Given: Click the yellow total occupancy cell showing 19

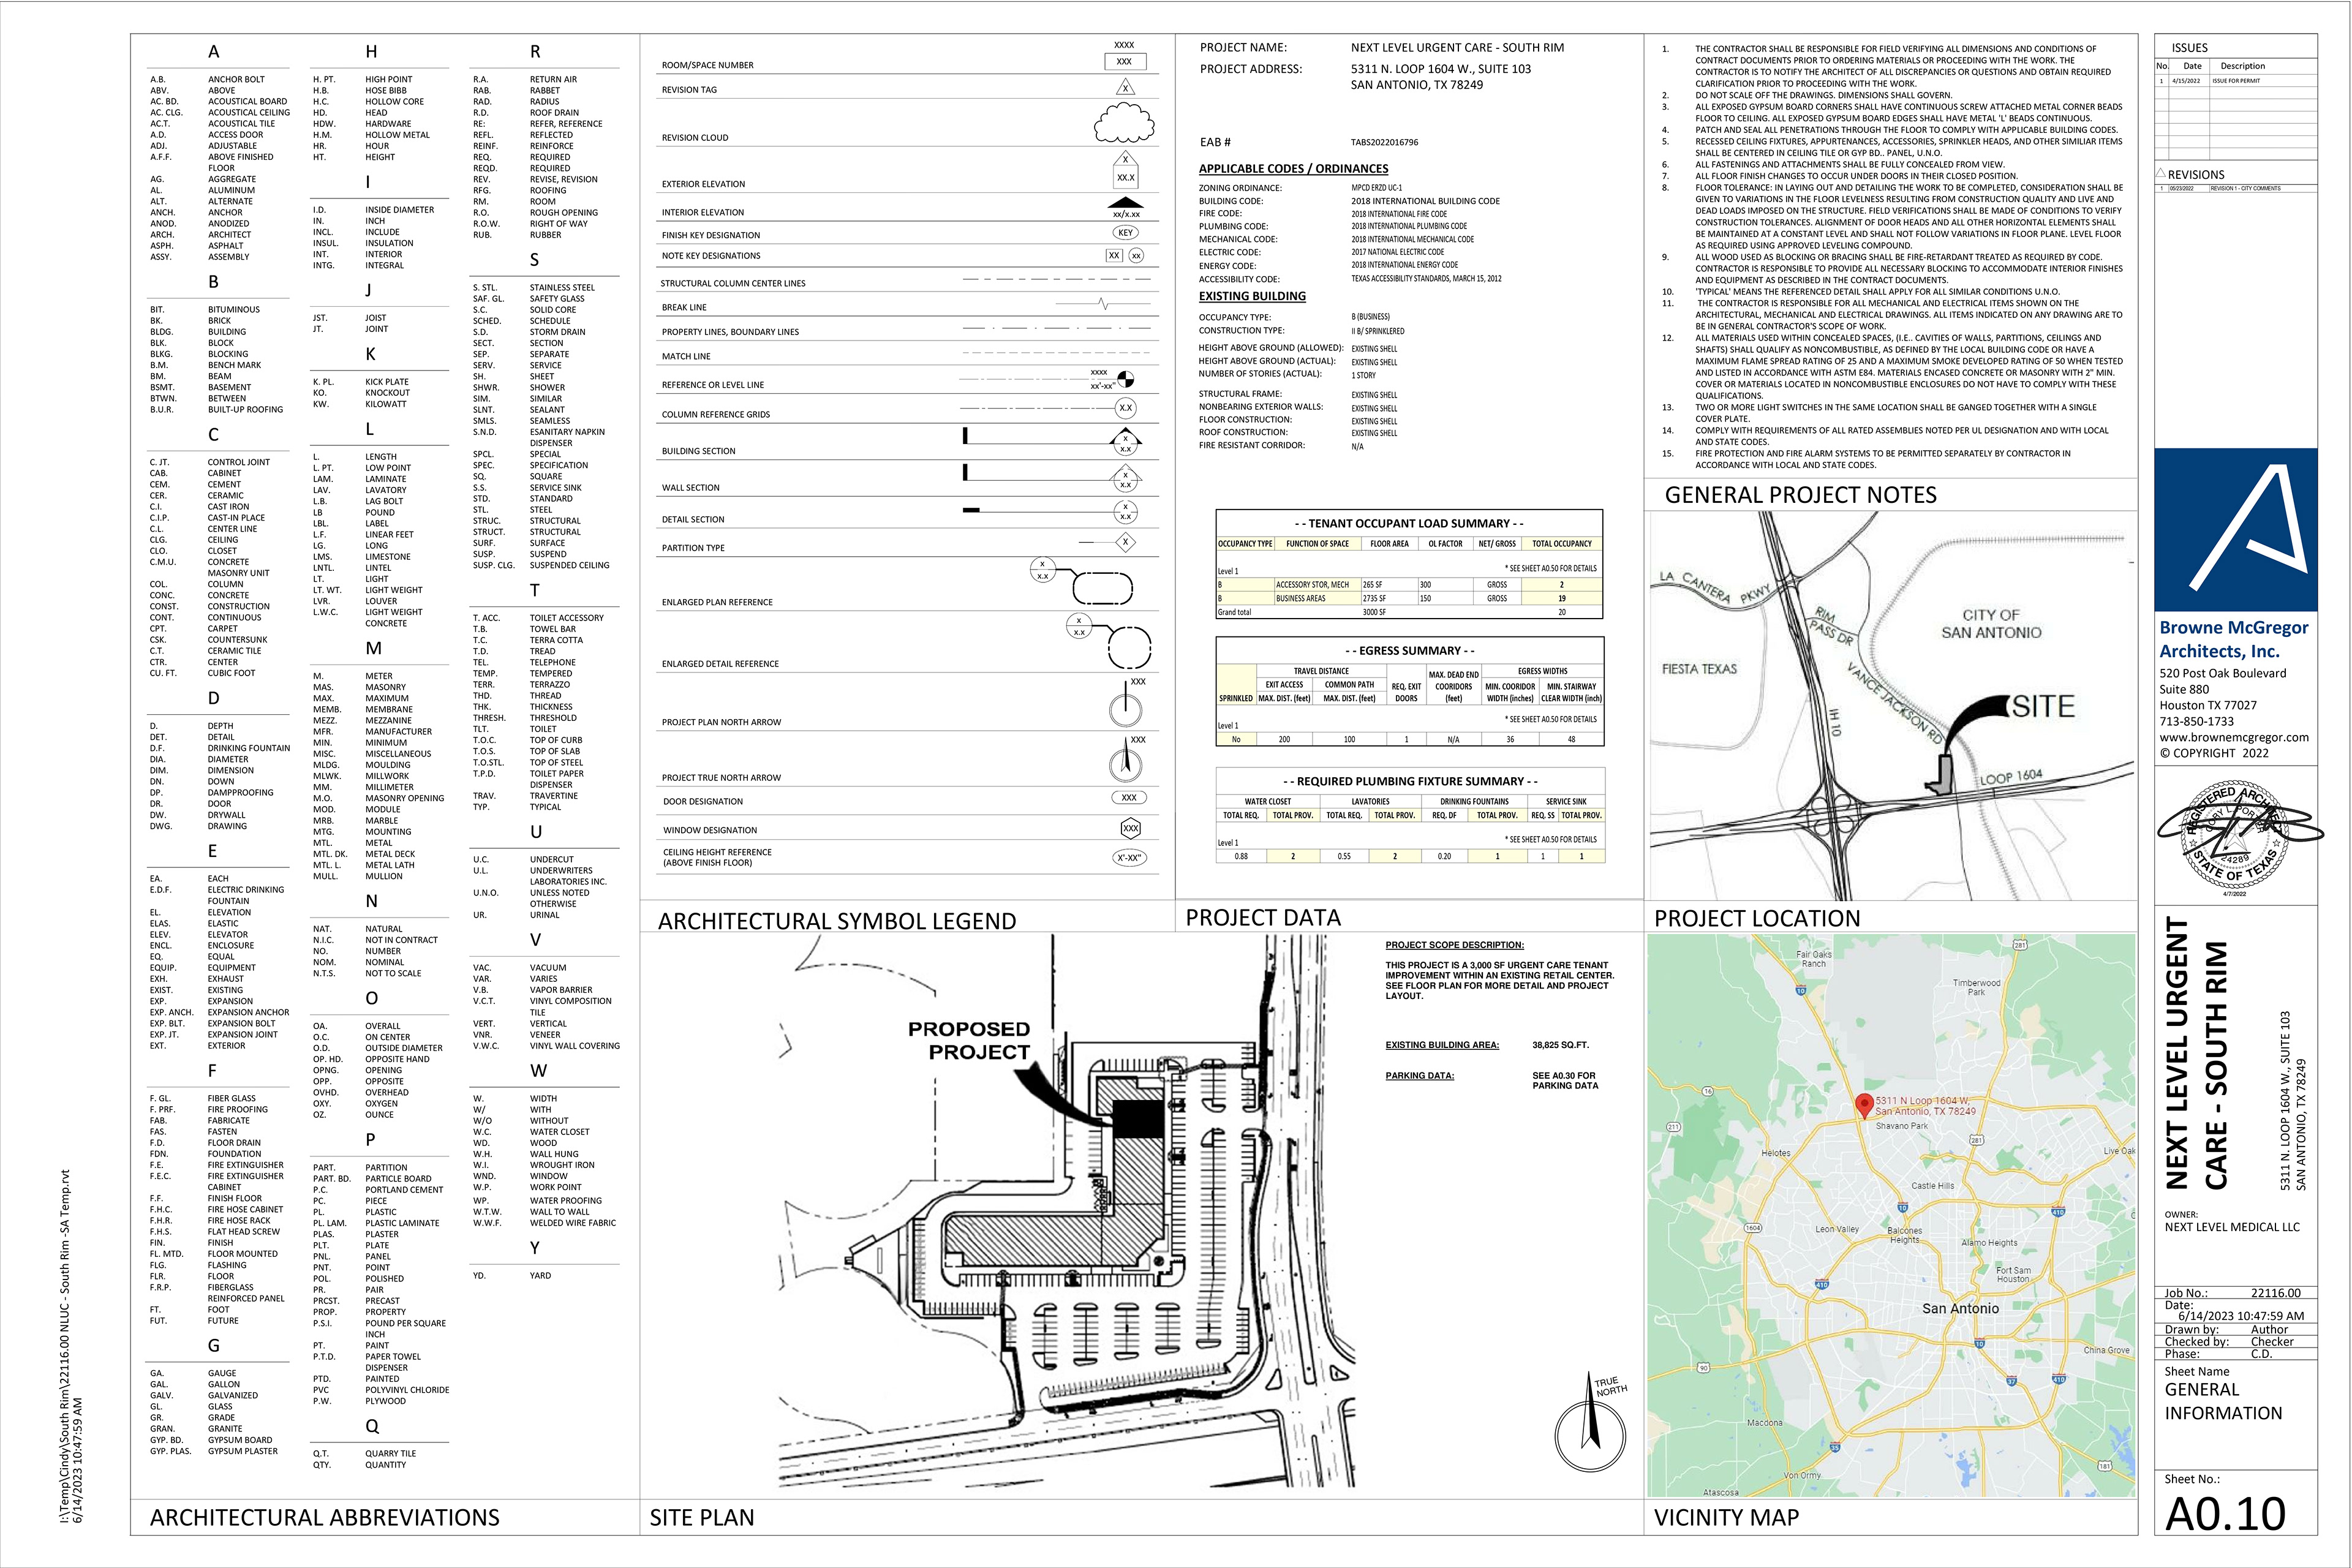Looking at the screenshot, I should (1562, 598).
